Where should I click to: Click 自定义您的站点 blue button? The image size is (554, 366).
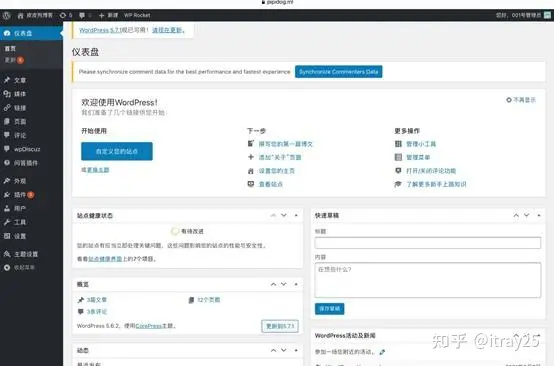pos(117,151)
